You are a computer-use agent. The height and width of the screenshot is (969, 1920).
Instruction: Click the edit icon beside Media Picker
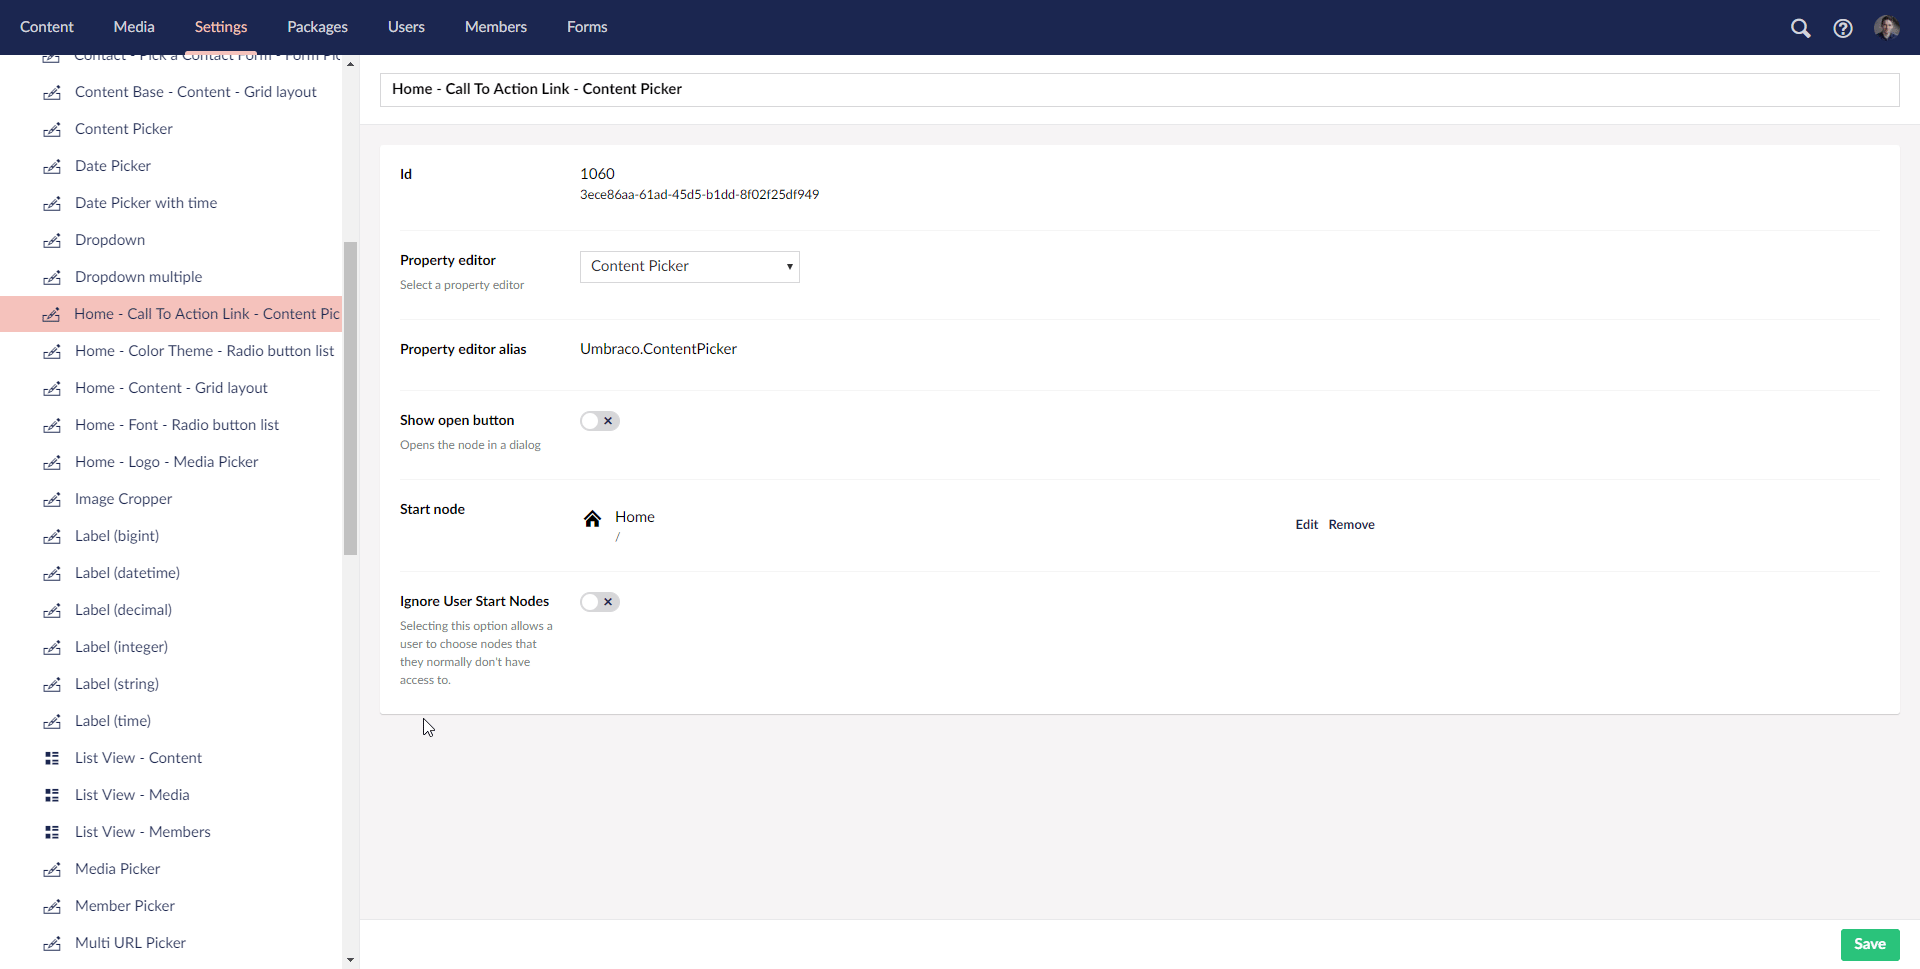(x=52, y=870)
